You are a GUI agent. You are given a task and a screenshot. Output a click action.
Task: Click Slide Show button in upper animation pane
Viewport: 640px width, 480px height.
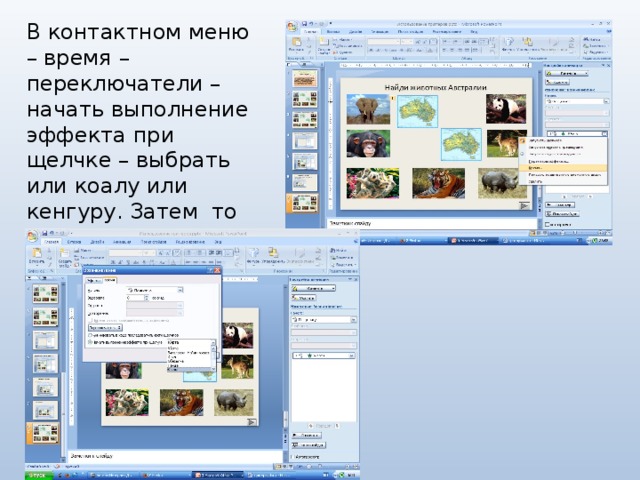562,214
